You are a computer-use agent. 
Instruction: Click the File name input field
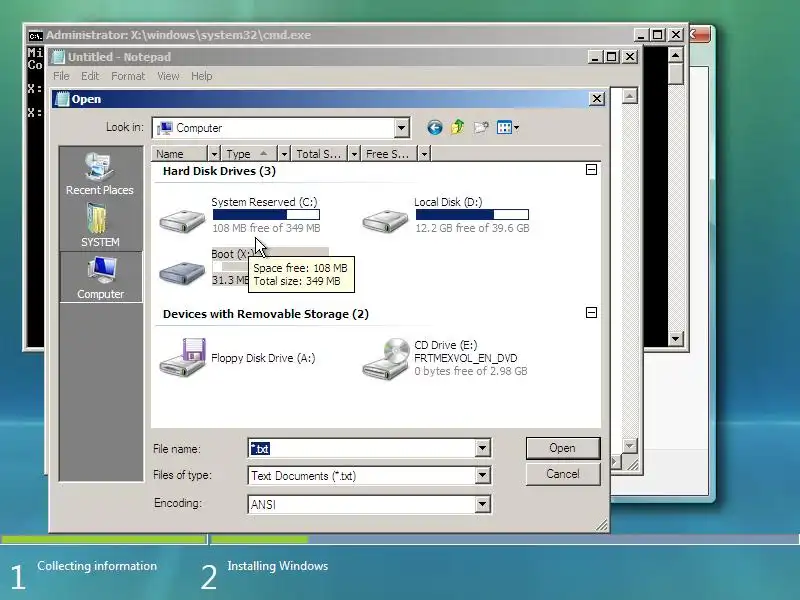(x=361, y=448)
